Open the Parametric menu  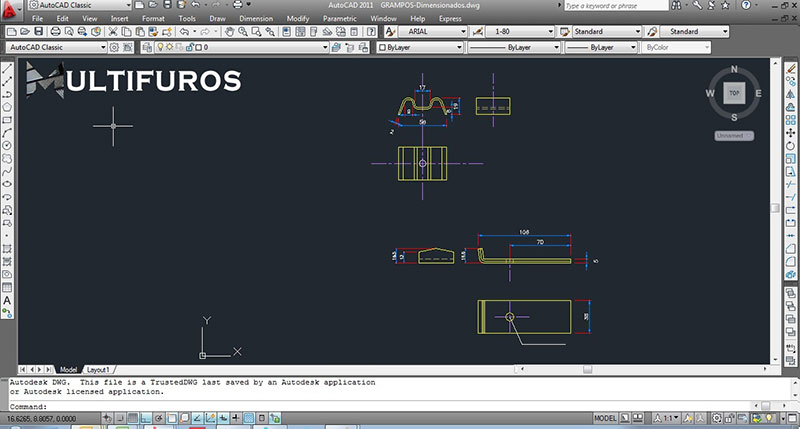[x=340, y=19]
